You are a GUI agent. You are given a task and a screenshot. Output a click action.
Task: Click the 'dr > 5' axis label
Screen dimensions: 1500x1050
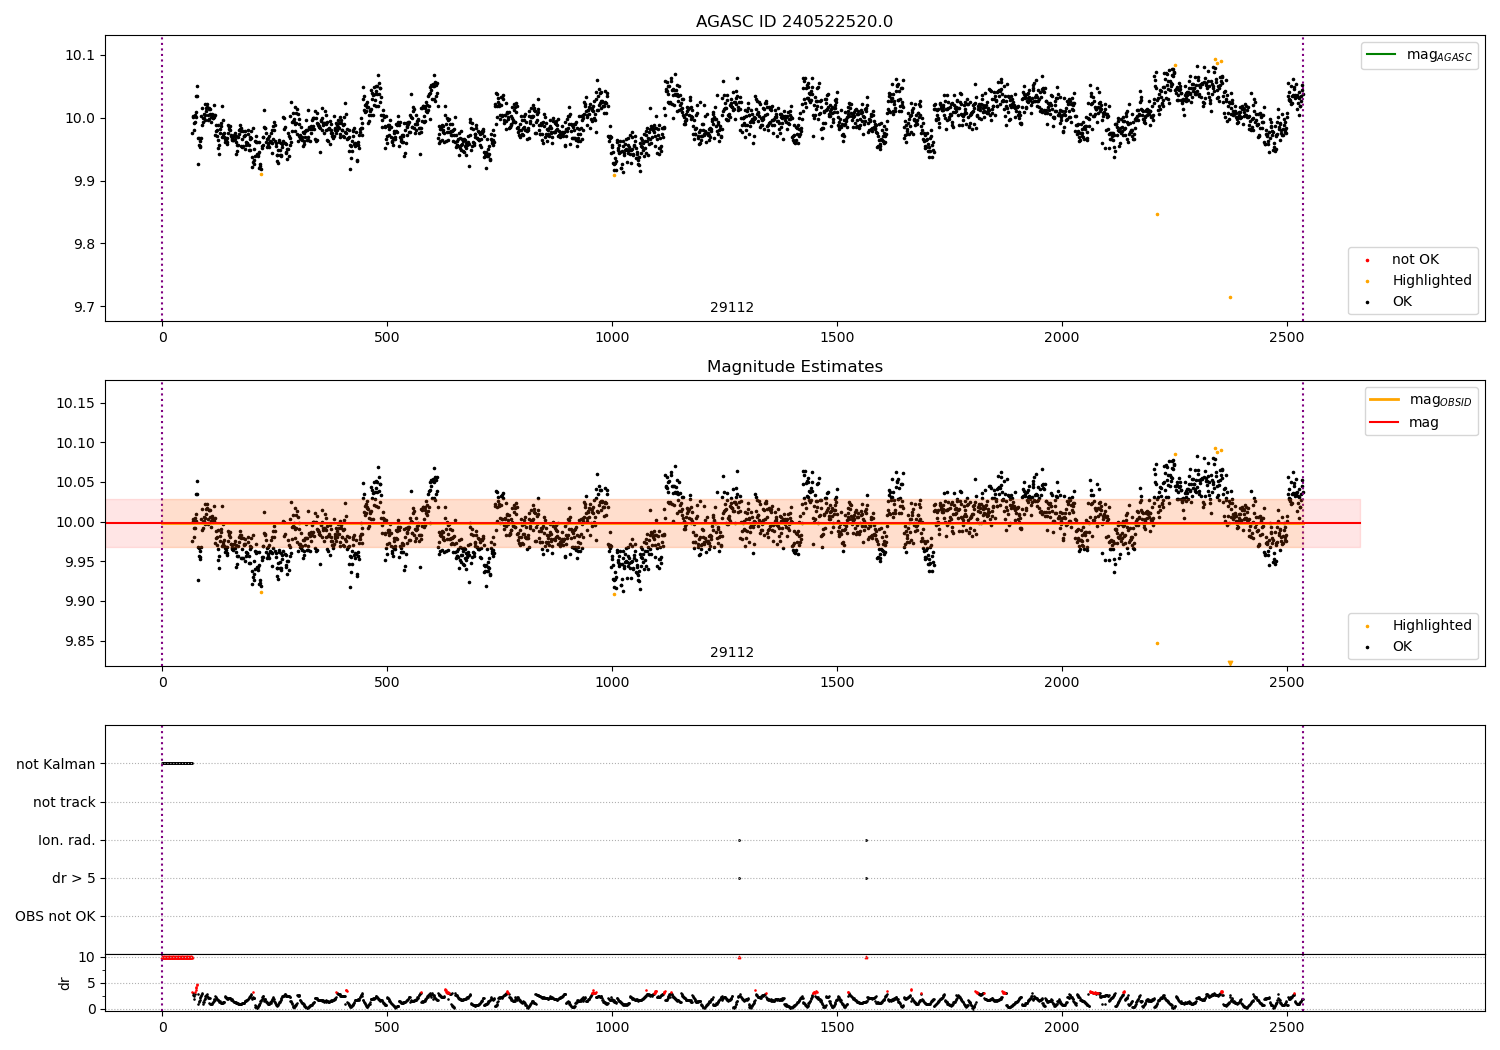[74, 878]
